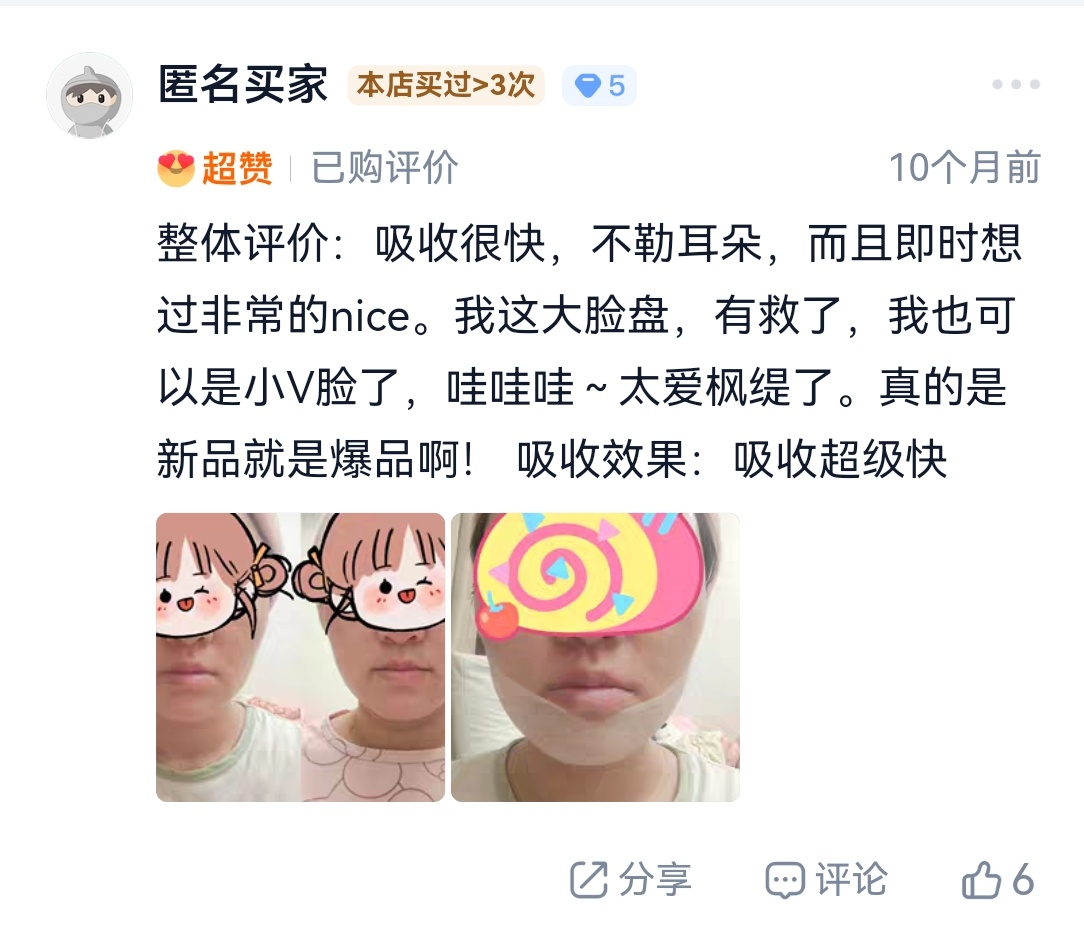The height and width of the screenshot is (930, 1084).
Task: Open the photo with the face mask strap
Action: (595, 658)
